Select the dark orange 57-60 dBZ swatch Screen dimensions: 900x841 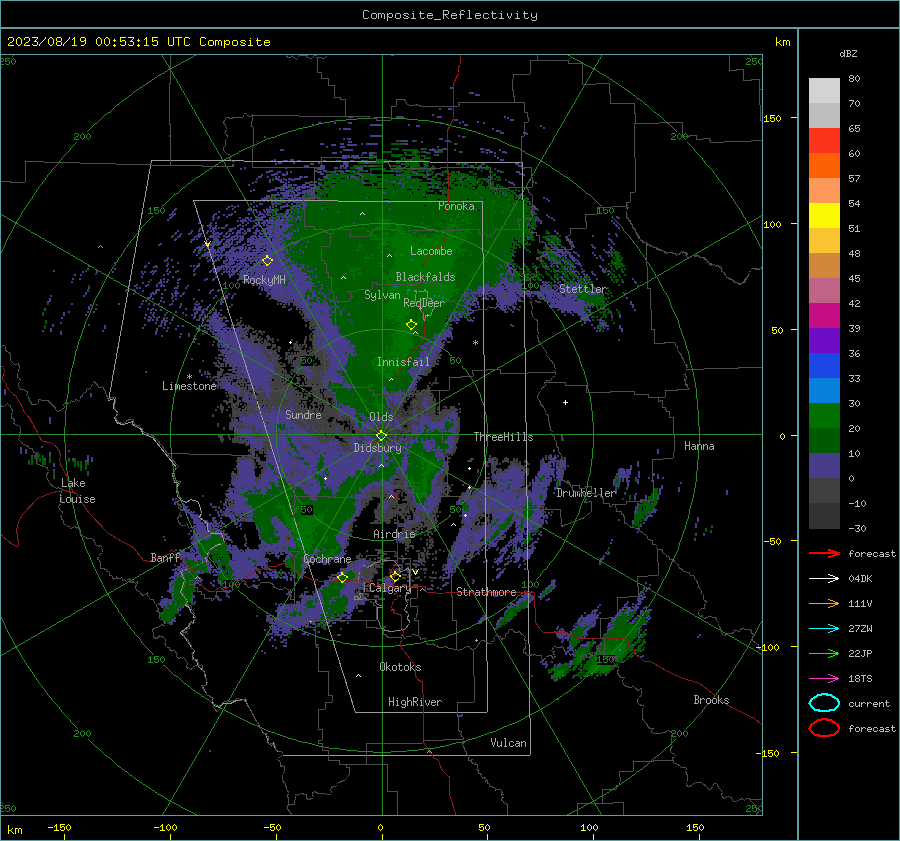point(824,166)
